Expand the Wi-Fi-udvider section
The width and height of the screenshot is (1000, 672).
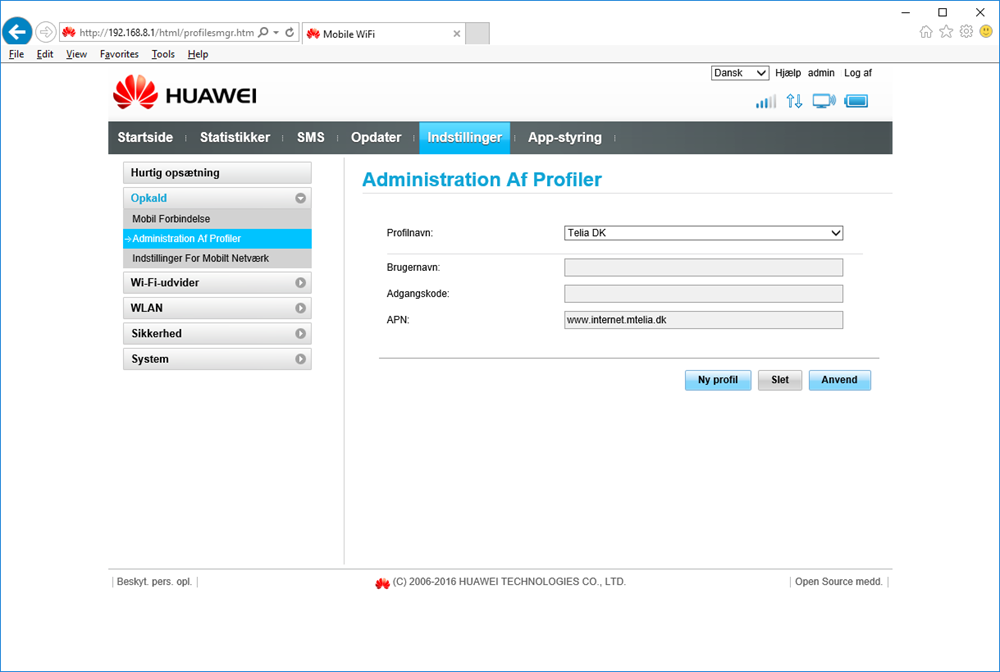(217, 282)
